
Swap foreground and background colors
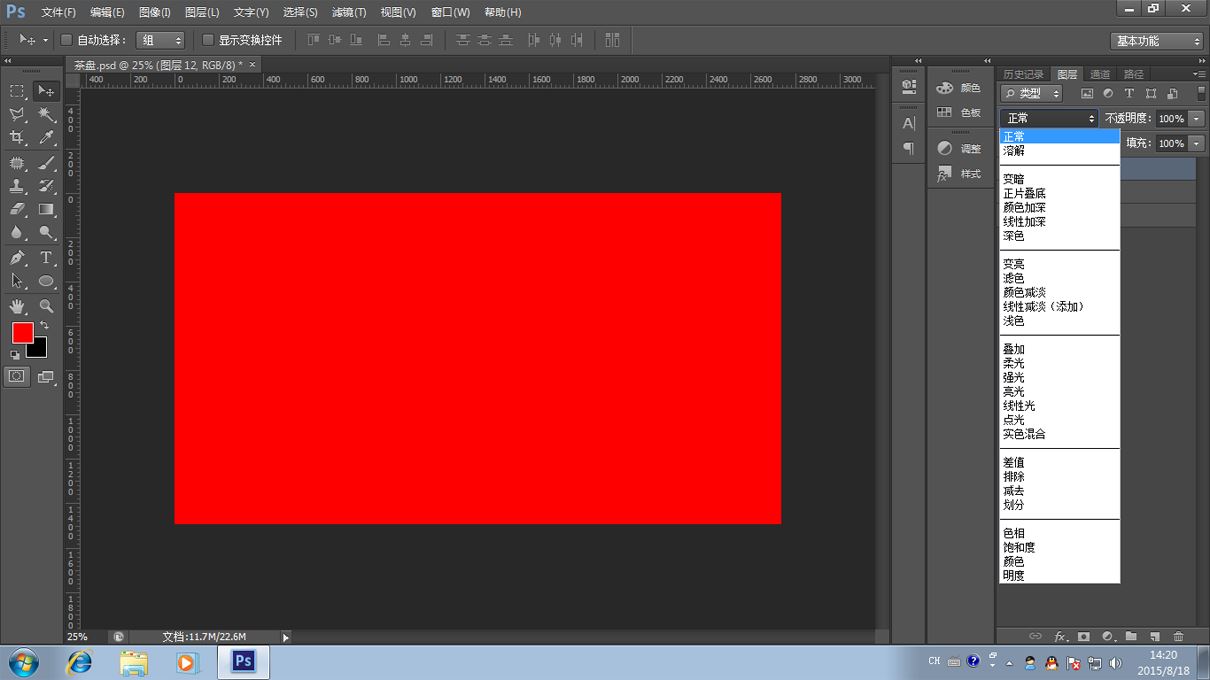tap(44, 325)
